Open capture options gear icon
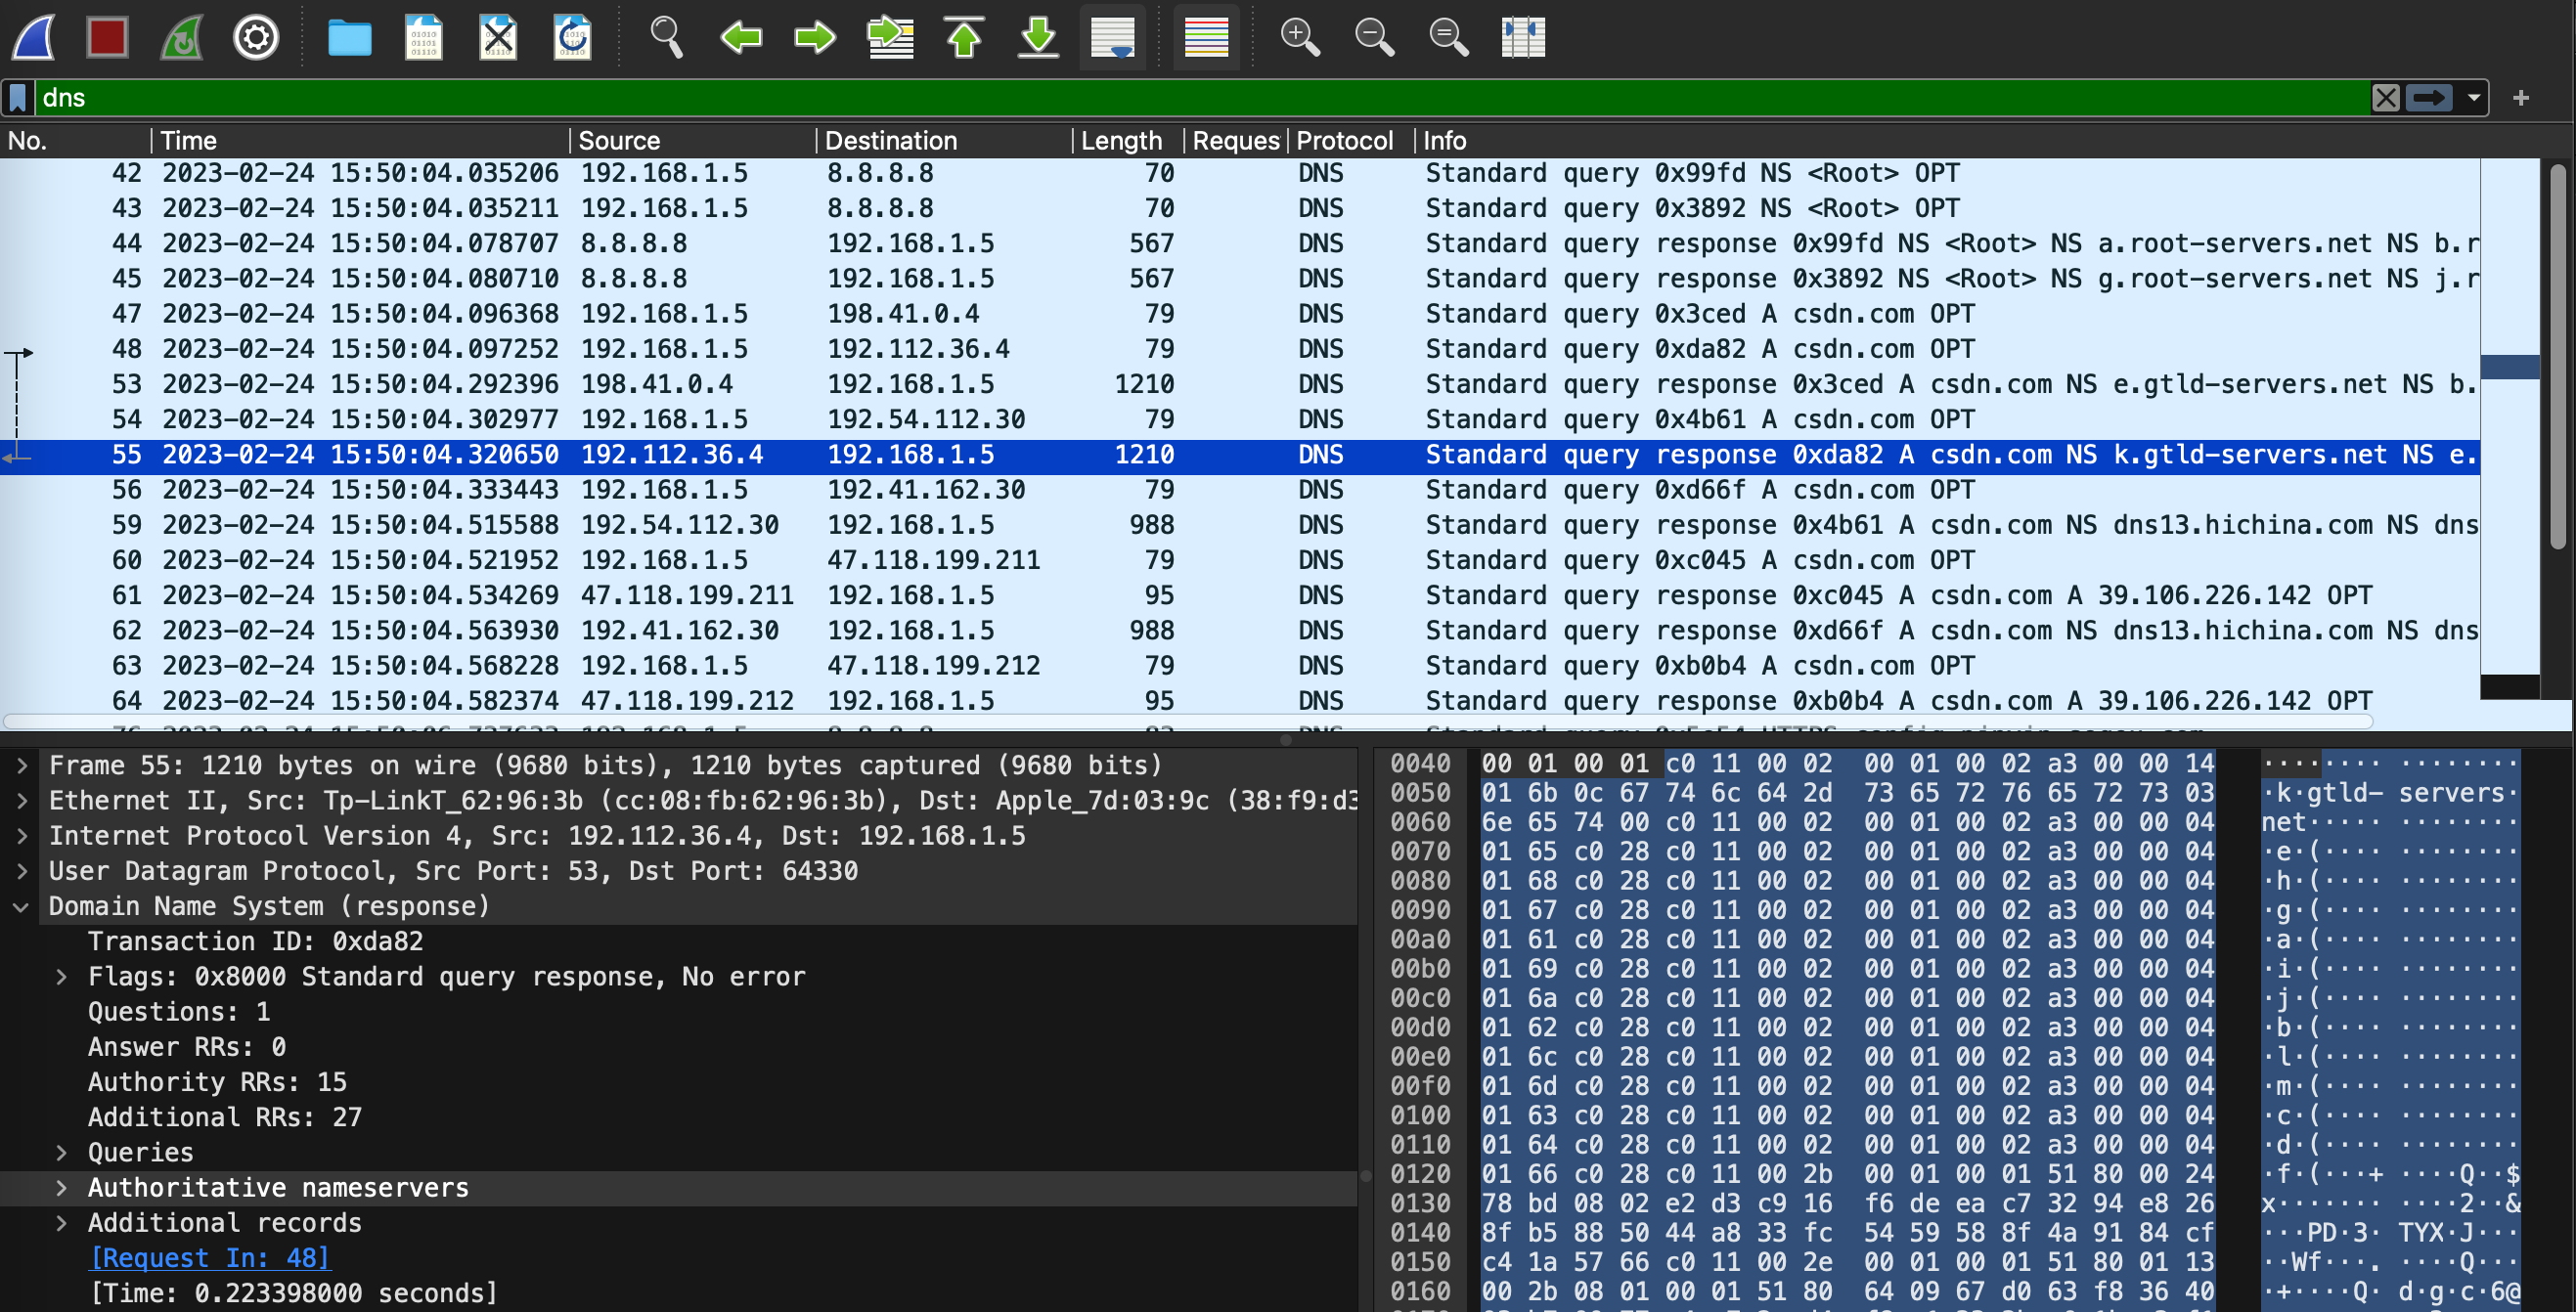Viewport: 2576px width, 1312px height. 256,38
